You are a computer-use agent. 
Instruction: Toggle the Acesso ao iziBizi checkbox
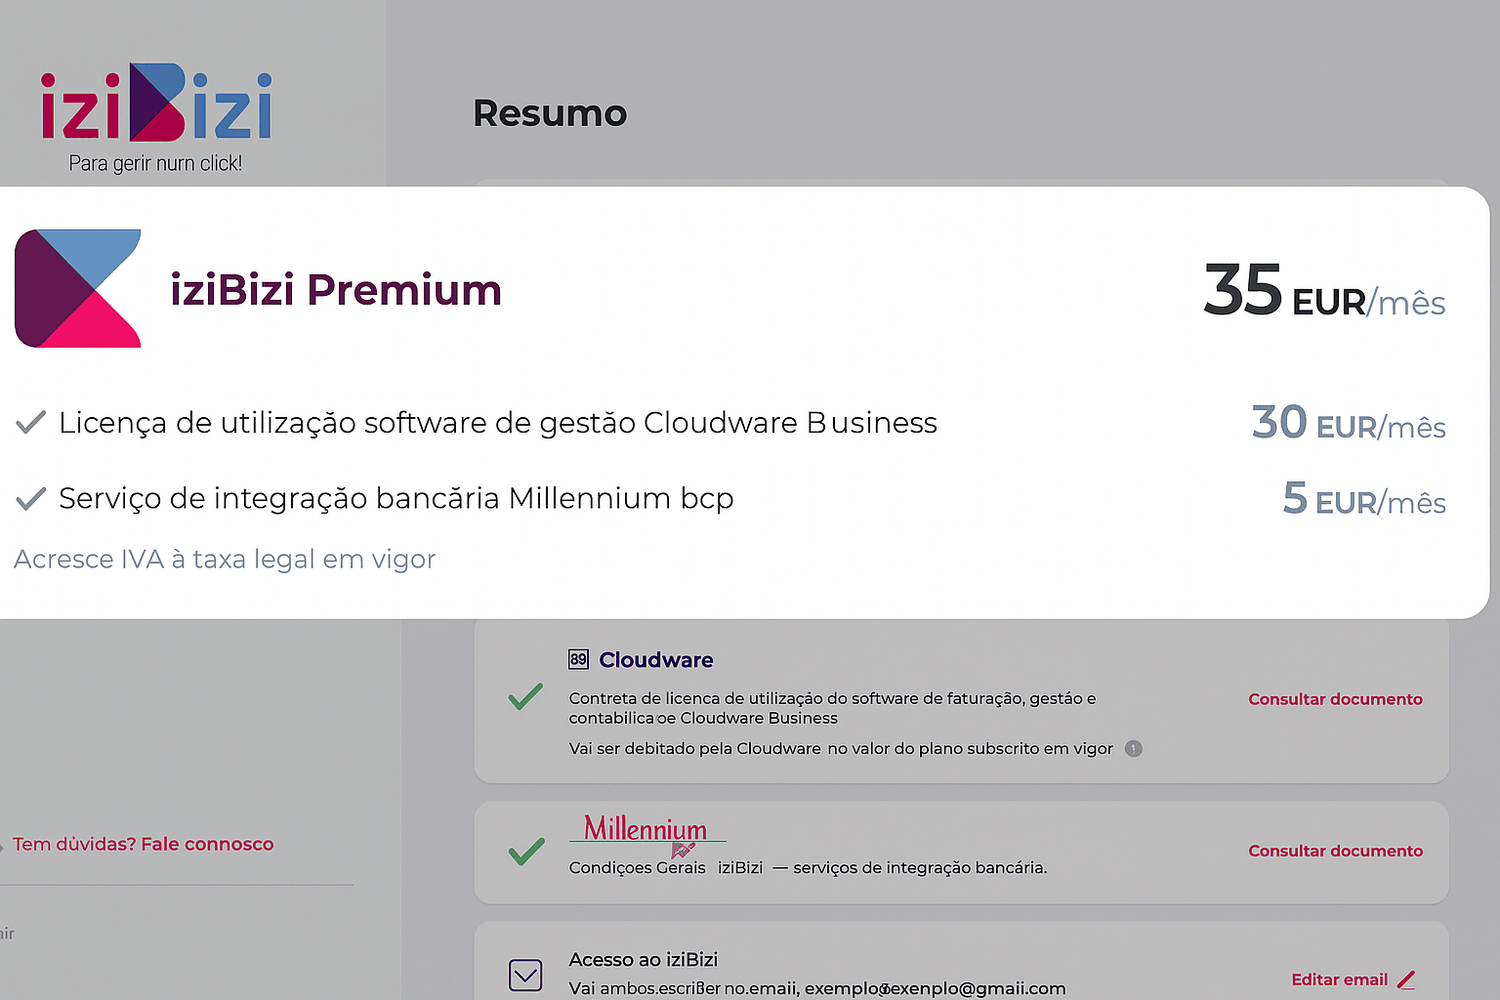526,975
